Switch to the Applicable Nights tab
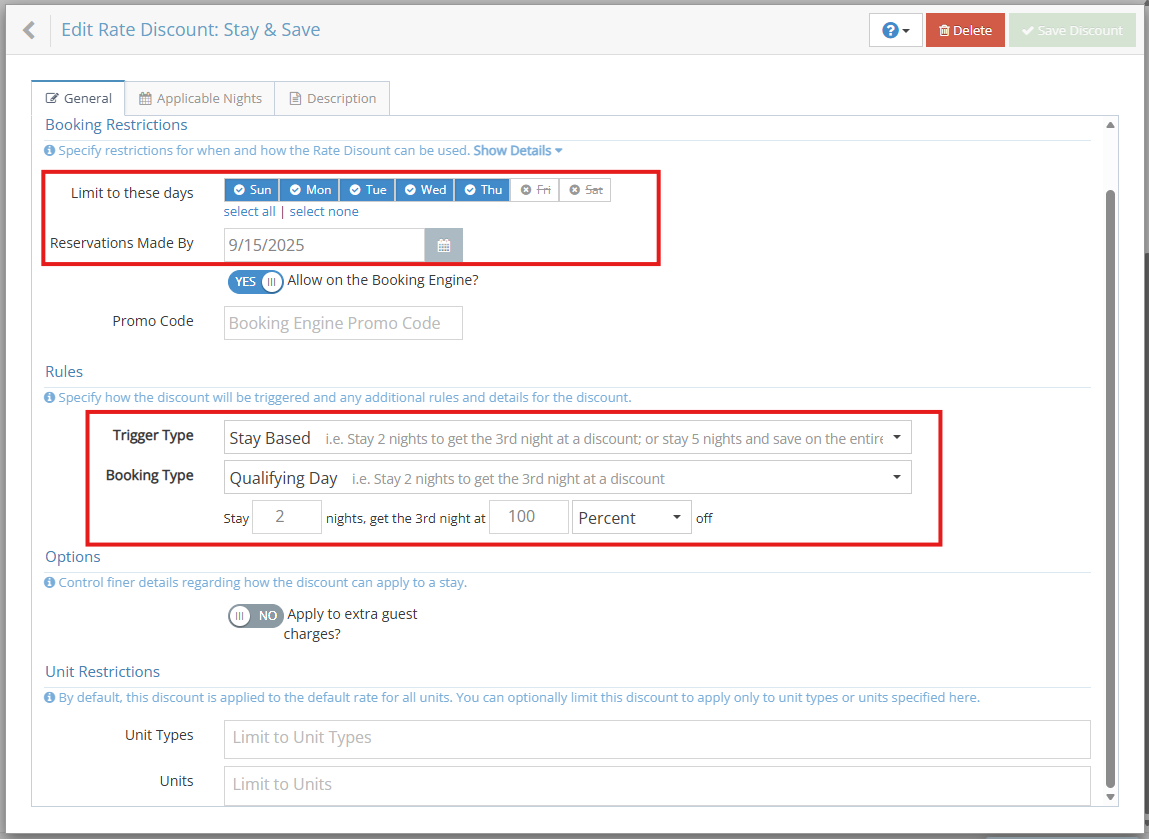Screen dimensions: 1149x839 point(200,98)
